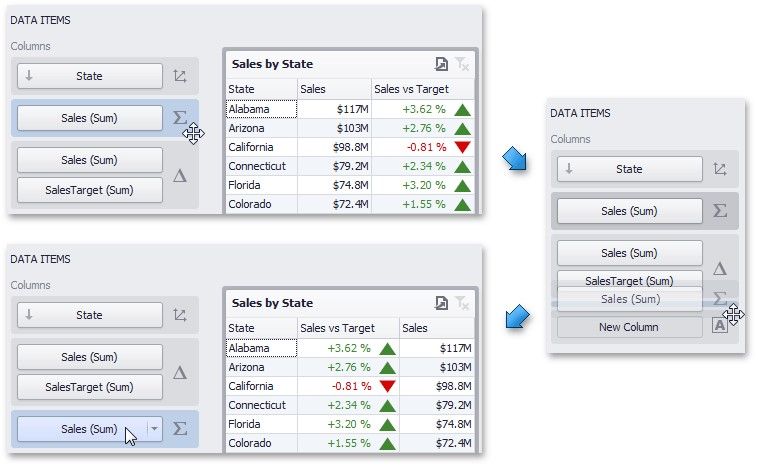
Task: Click SalesTarget (Sum) button above the blue sigma row
Action: [89, 387]
